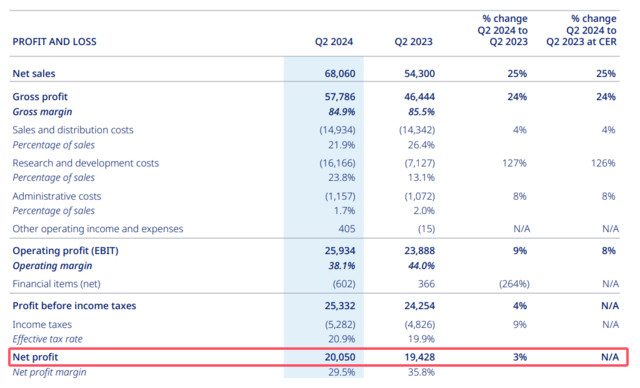The image size is (640, 388).
Task: Click Net profit value 20,050
Action: point(340,357)
